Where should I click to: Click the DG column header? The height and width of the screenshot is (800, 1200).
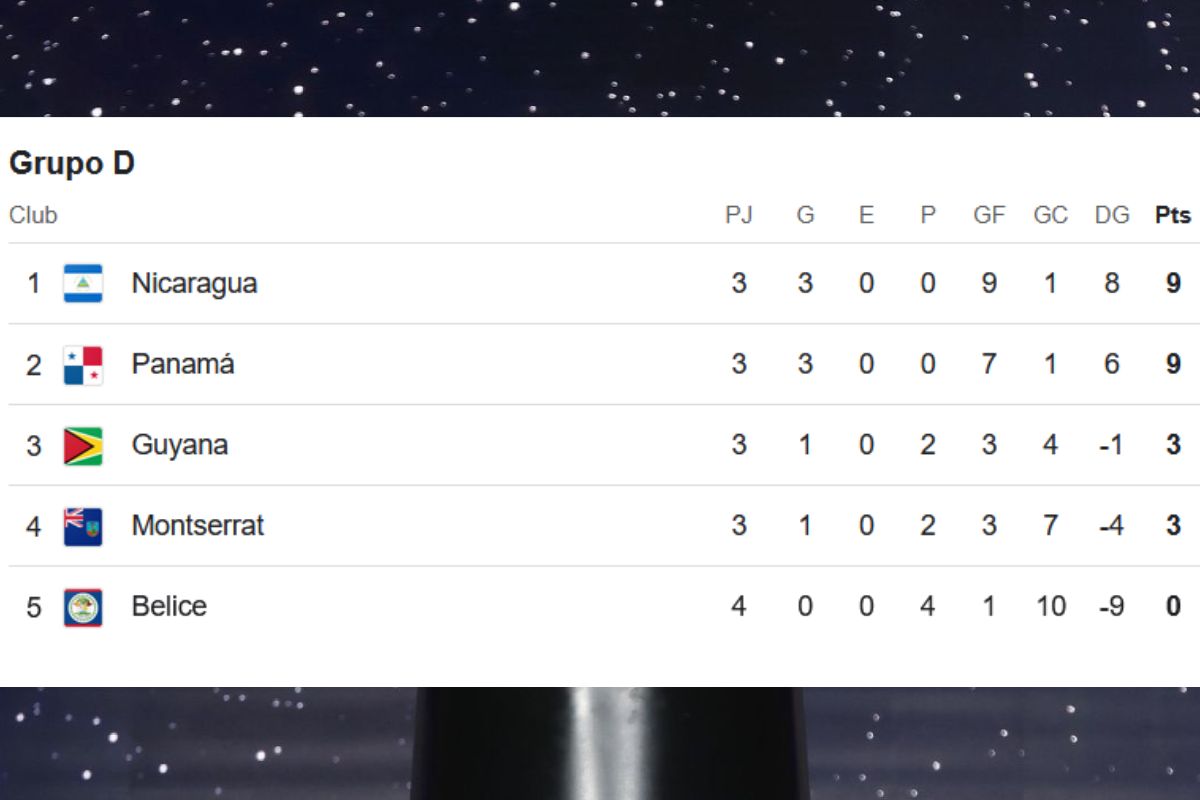[x=1112, y=215]
